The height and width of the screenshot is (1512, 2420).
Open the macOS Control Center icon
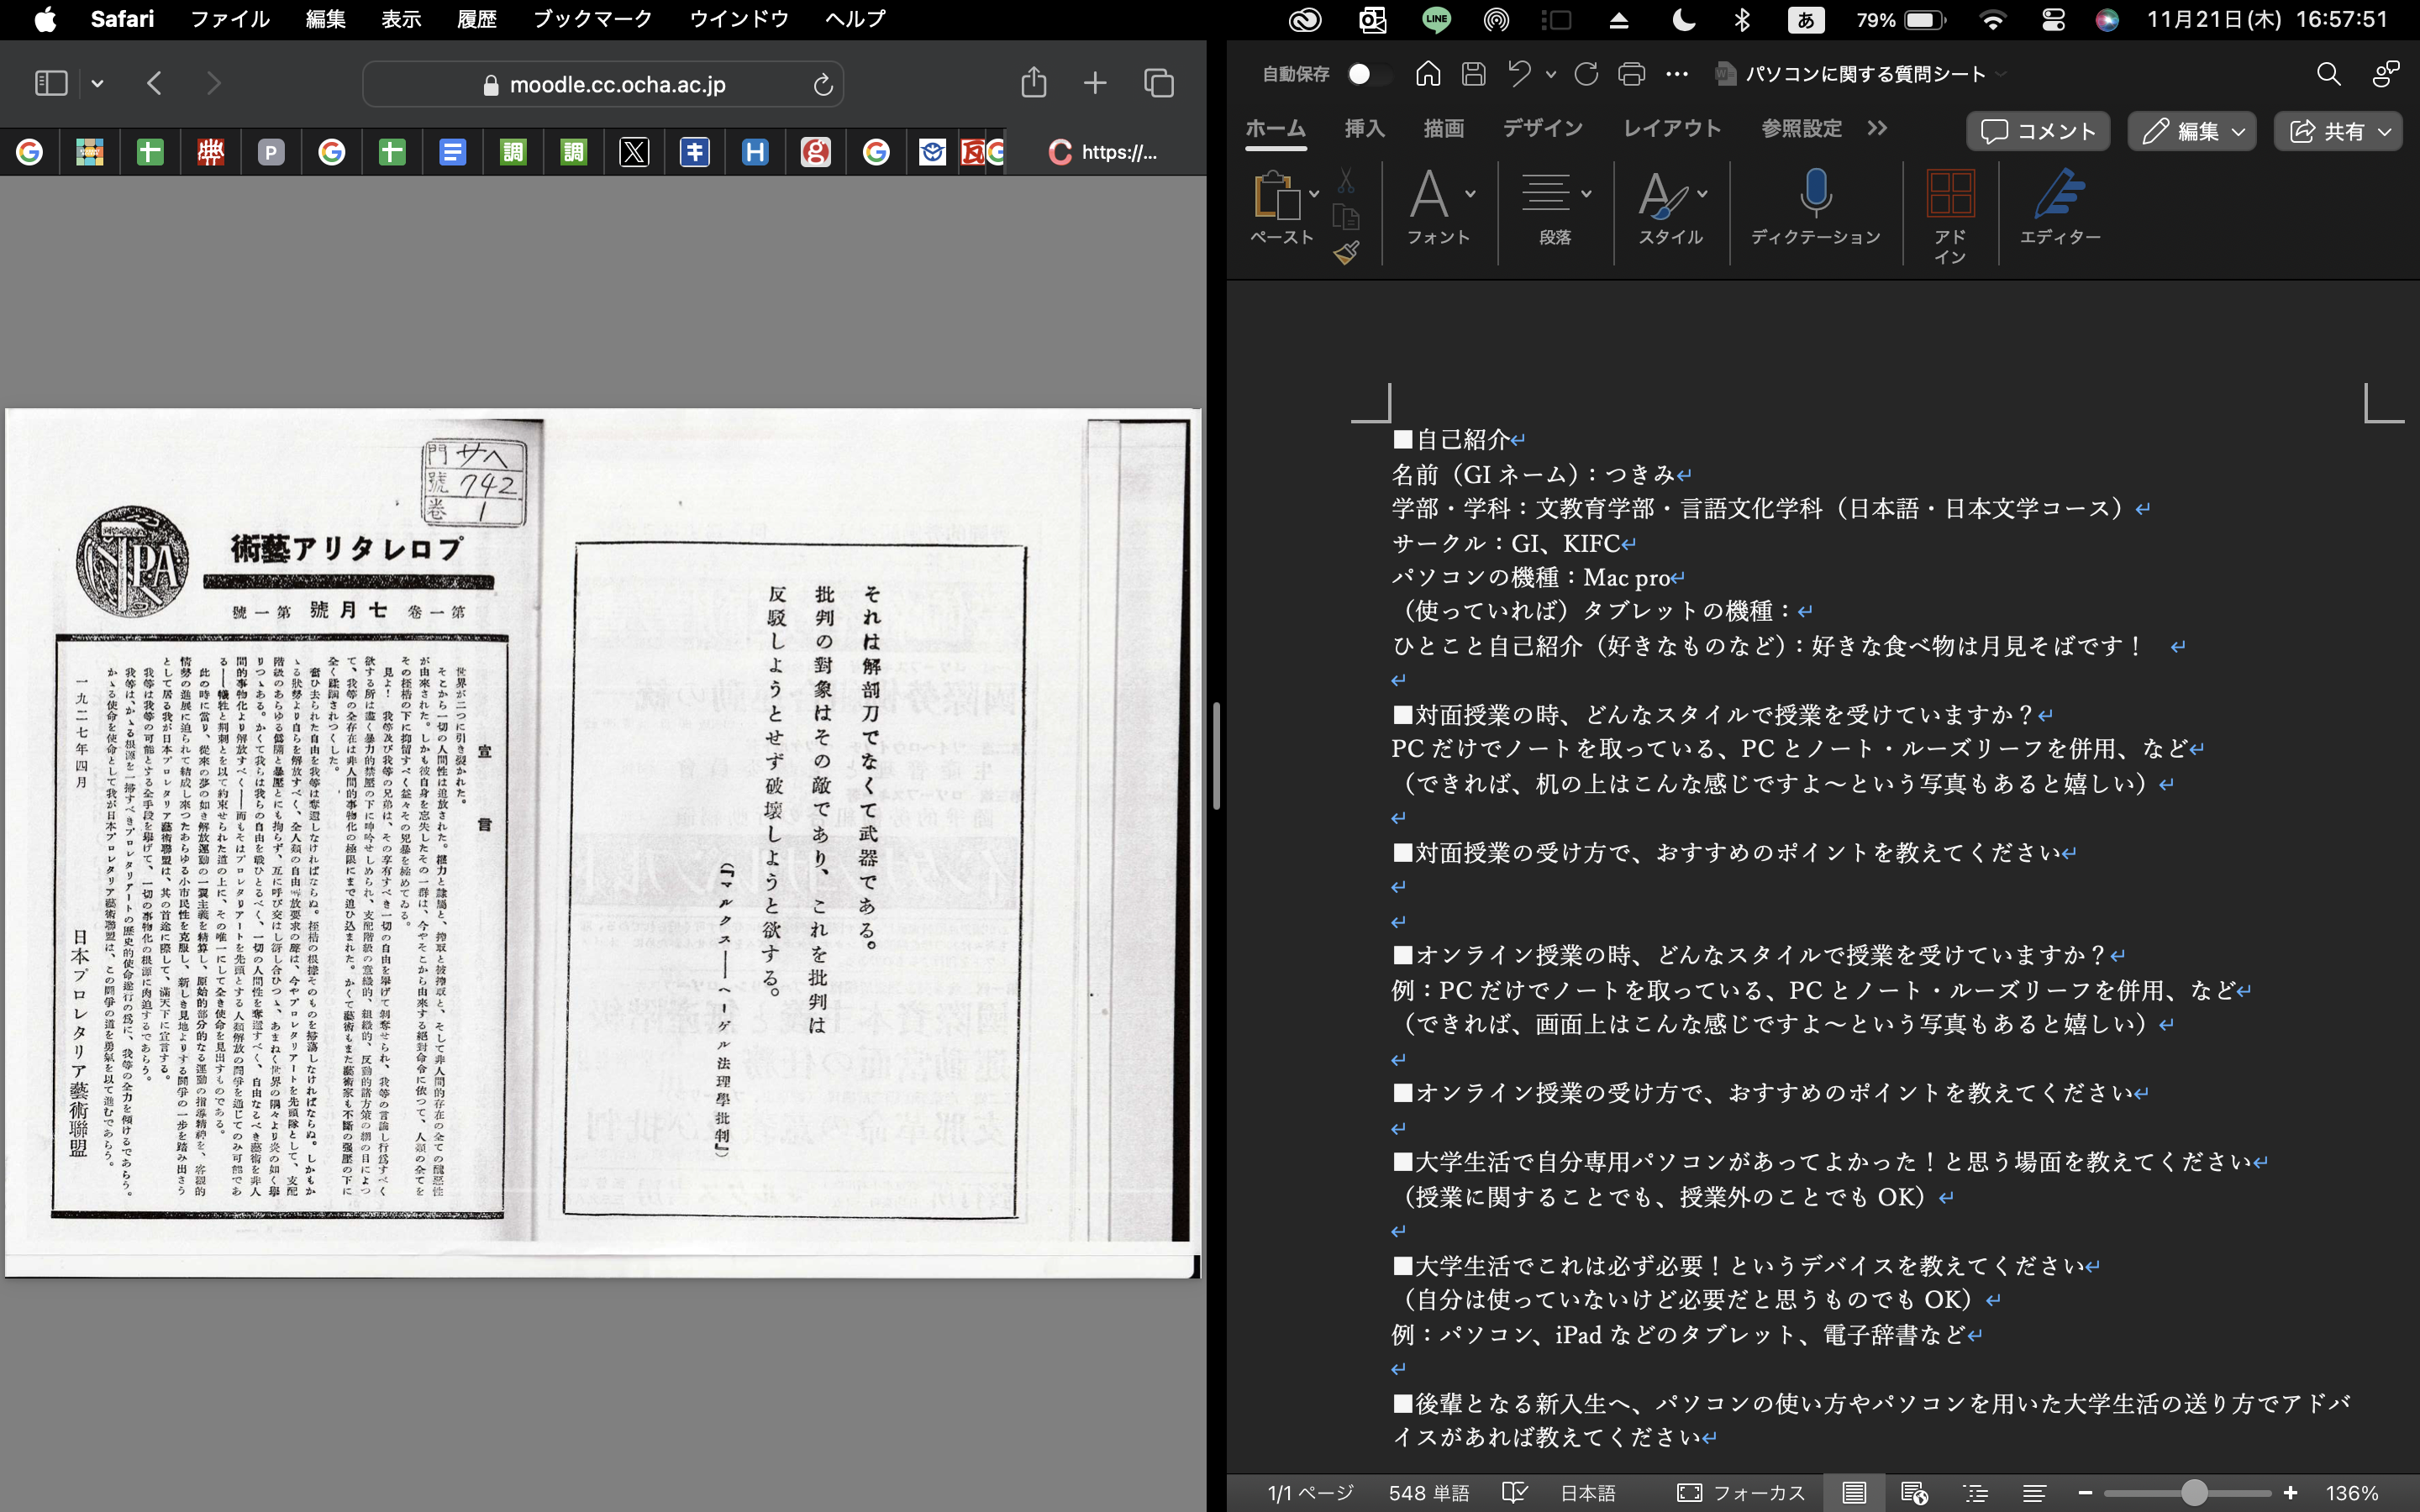coord(2053,19)
